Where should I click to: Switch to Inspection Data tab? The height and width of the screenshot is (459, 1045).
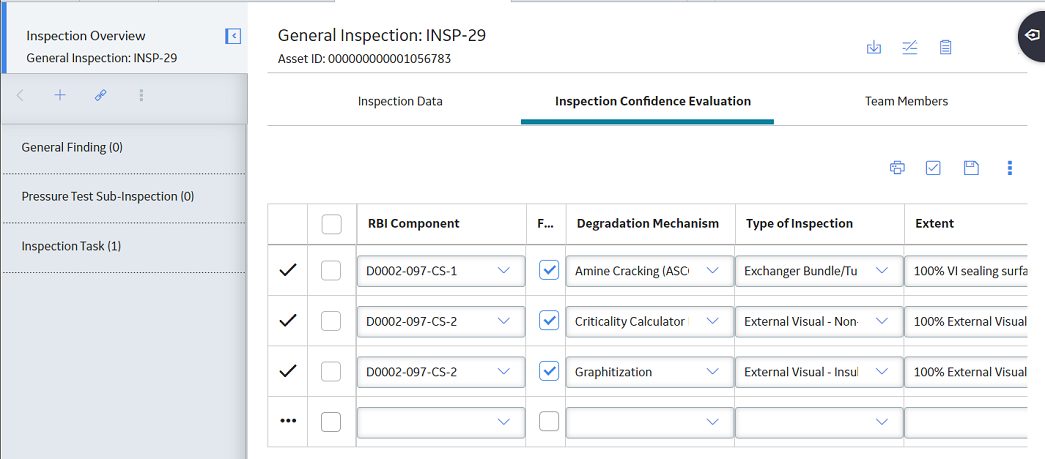400,101
